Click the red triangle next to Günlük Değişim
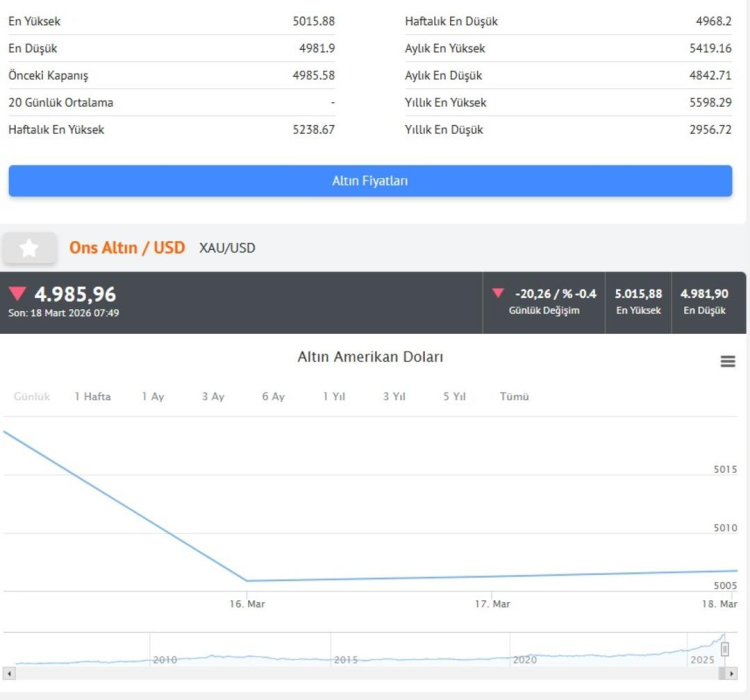The width and height of the screenshot is (750, 700). coord(498,293)
